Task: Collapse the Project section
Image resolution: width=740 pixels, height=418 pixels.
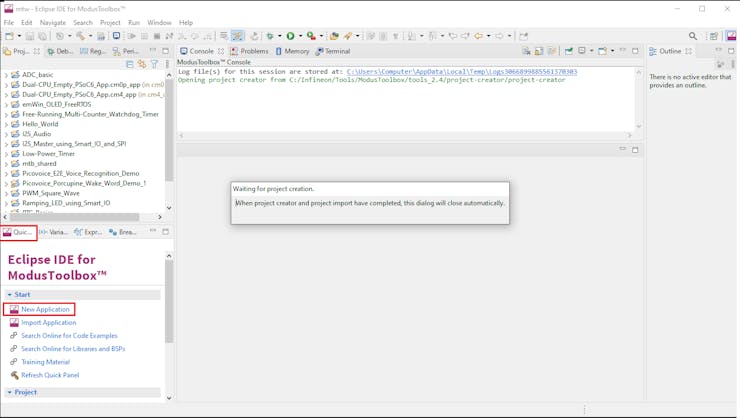Action: 9,392
